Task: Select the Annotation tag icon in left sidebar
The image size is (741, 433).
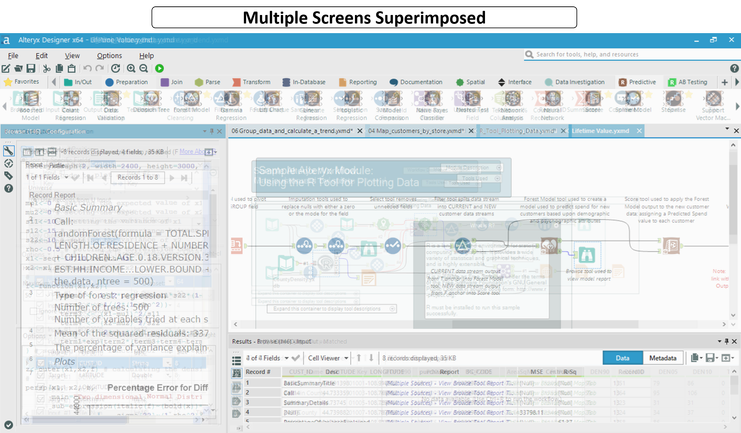Action: [x=9, y=176]
